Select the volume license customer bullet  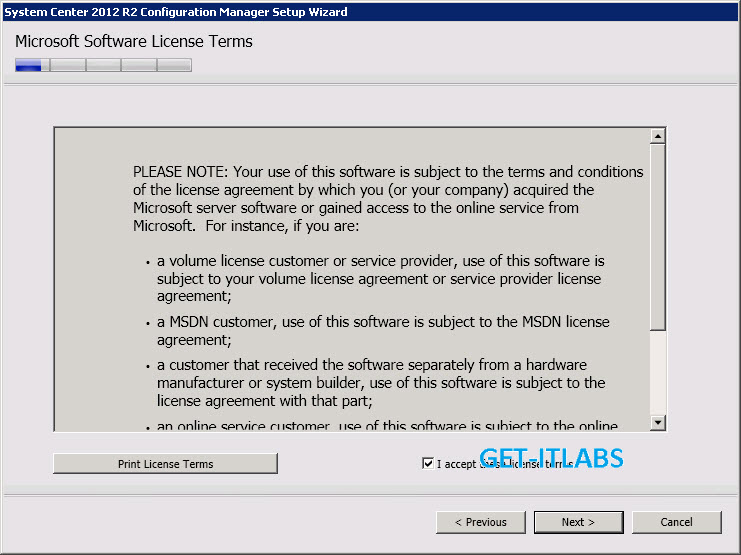381,278
